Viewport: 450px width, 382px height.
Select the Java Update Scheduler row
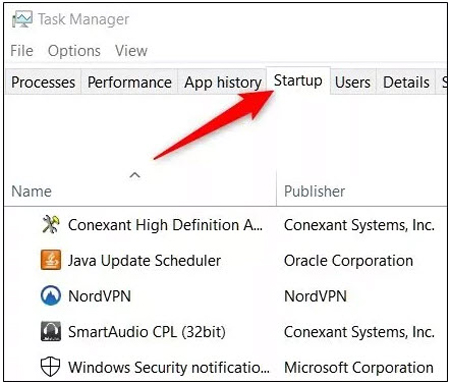[226, 260]
